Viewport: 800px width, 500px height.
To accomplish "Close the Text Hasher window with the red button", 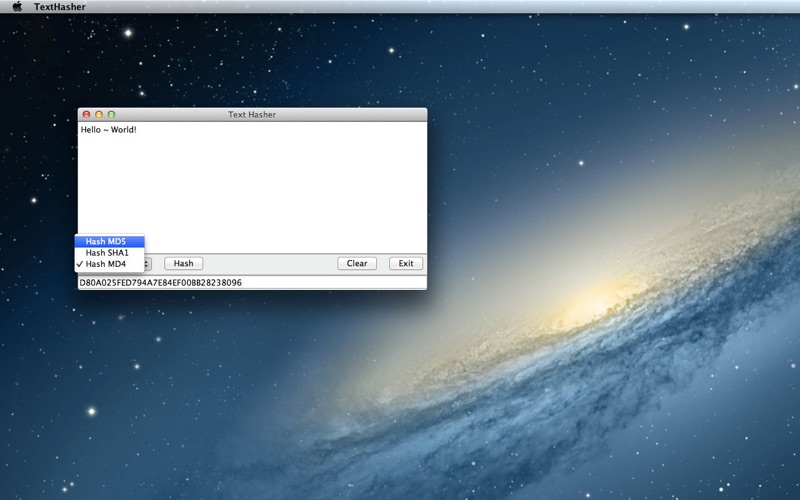I will tap(87, 114).
